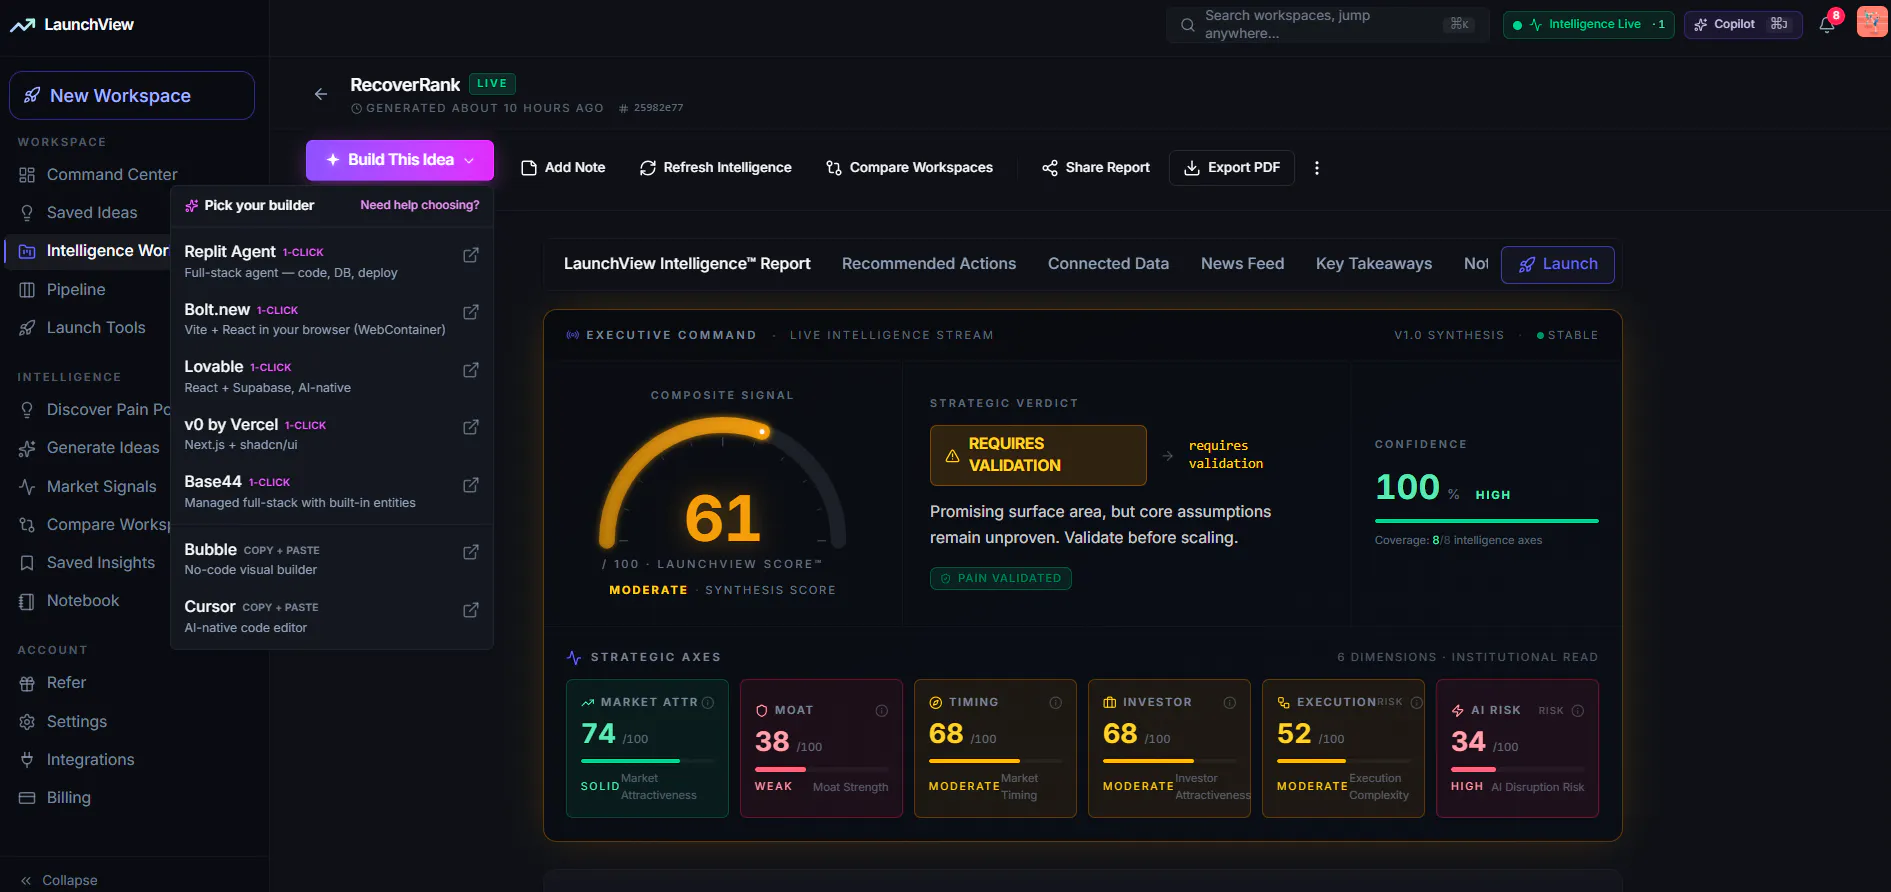This screenshot has height=892, width=1891.
Task: Click the AI Risk info icon
Action: pyautogui.click(x=1578, y=711)
